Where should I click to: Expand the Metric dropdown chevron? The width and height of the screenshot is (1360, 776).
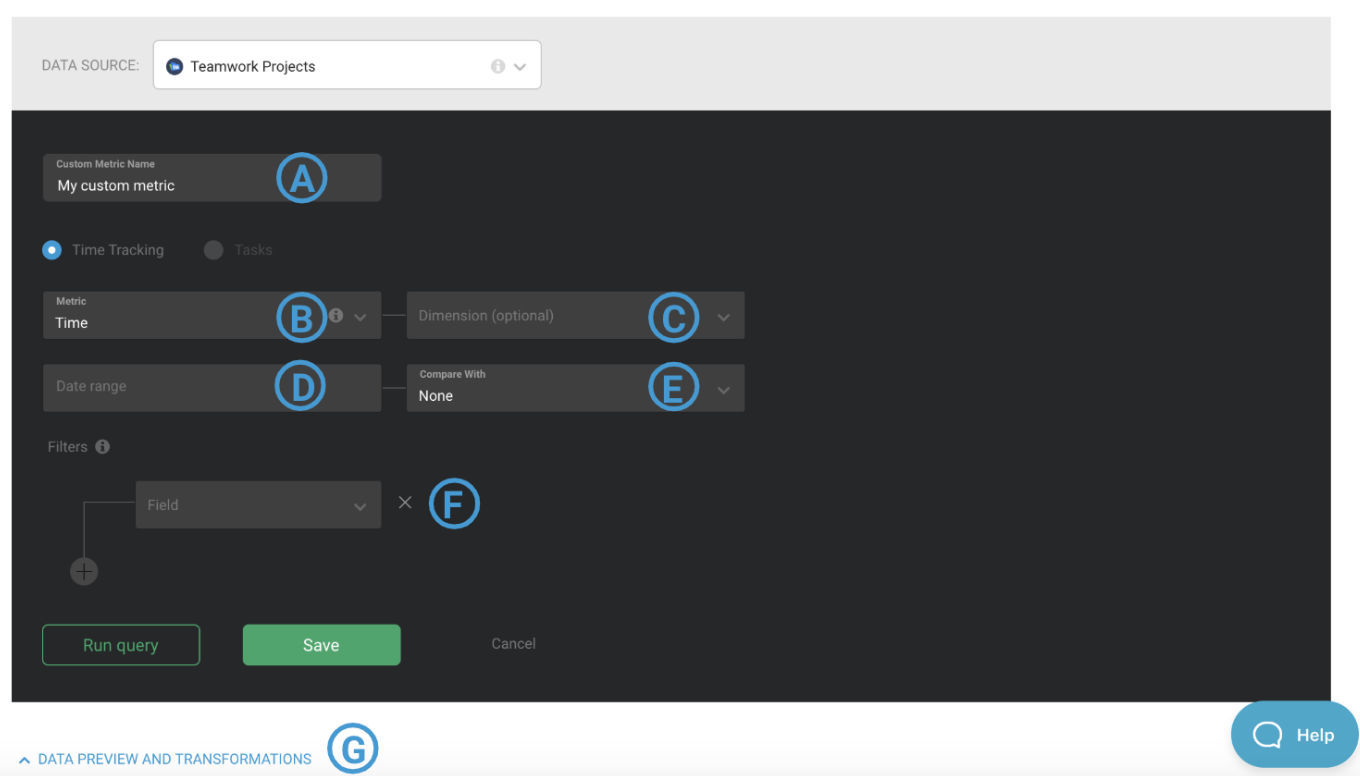coord(360,317)
